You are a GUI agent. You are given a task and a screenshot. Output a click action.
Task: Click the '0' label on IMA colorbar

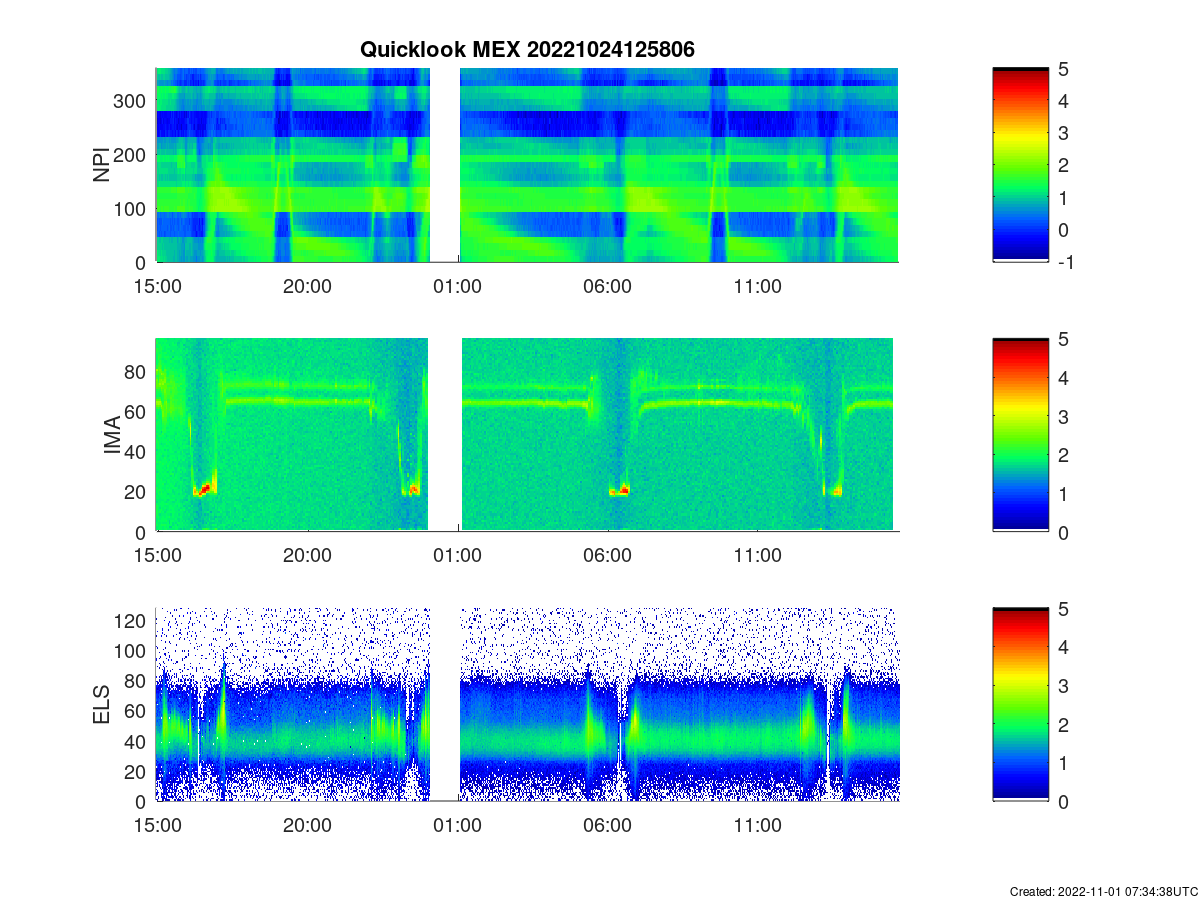click(x=1064, y=532)
